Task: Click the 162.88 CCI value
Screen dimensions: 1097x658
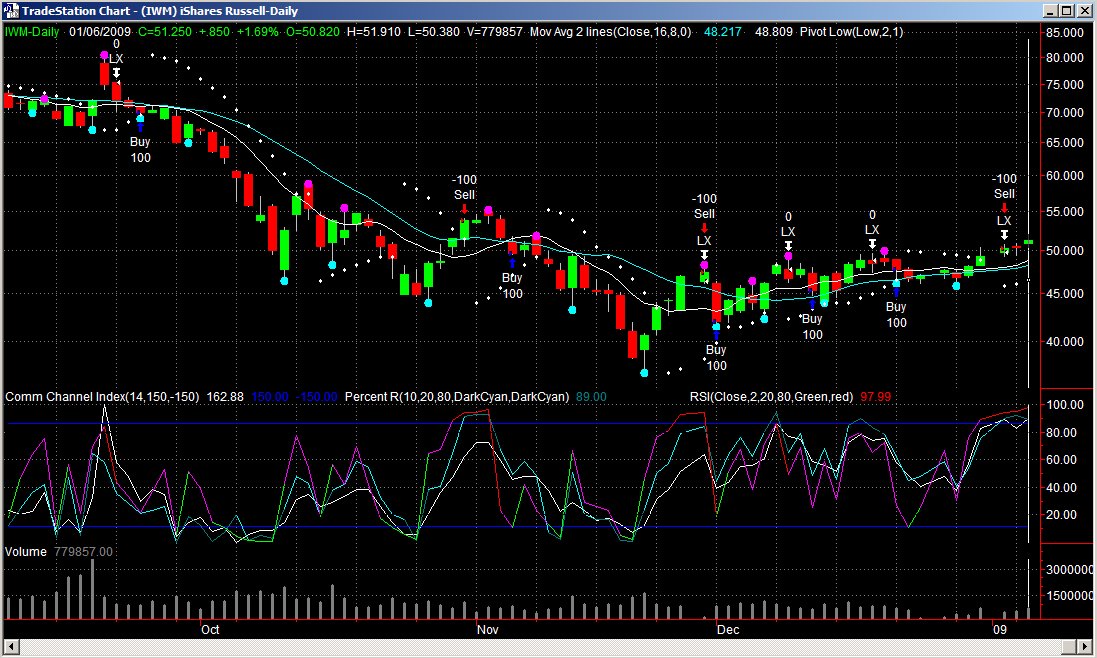Action: (x=225, y=397)
